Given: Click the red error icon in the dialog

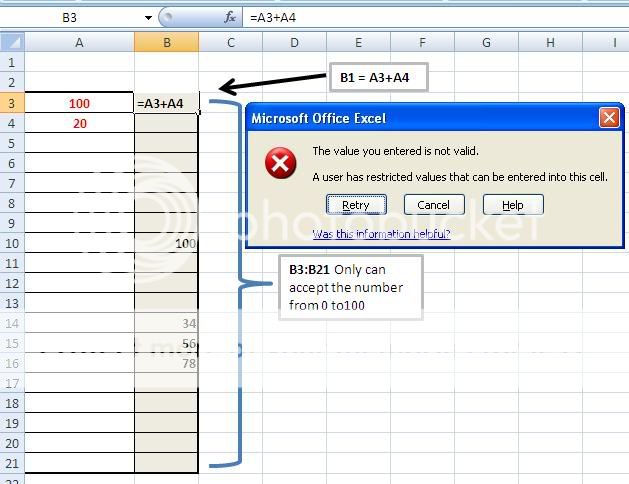Looking at the screenshot, I should 280,163.
